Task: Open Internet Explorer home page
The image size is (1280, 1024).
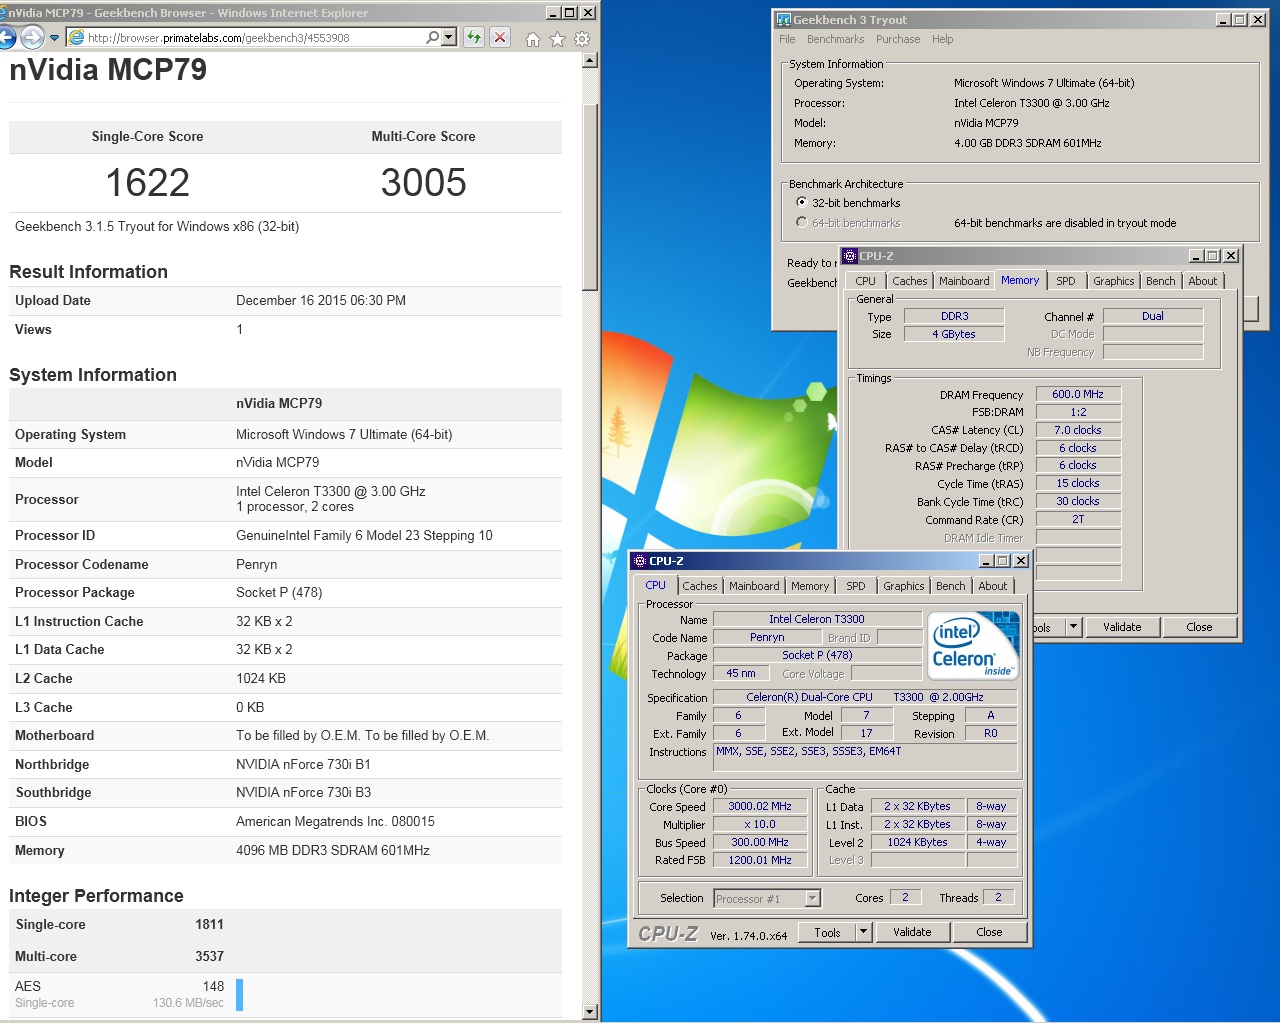Action: [532, 39]
